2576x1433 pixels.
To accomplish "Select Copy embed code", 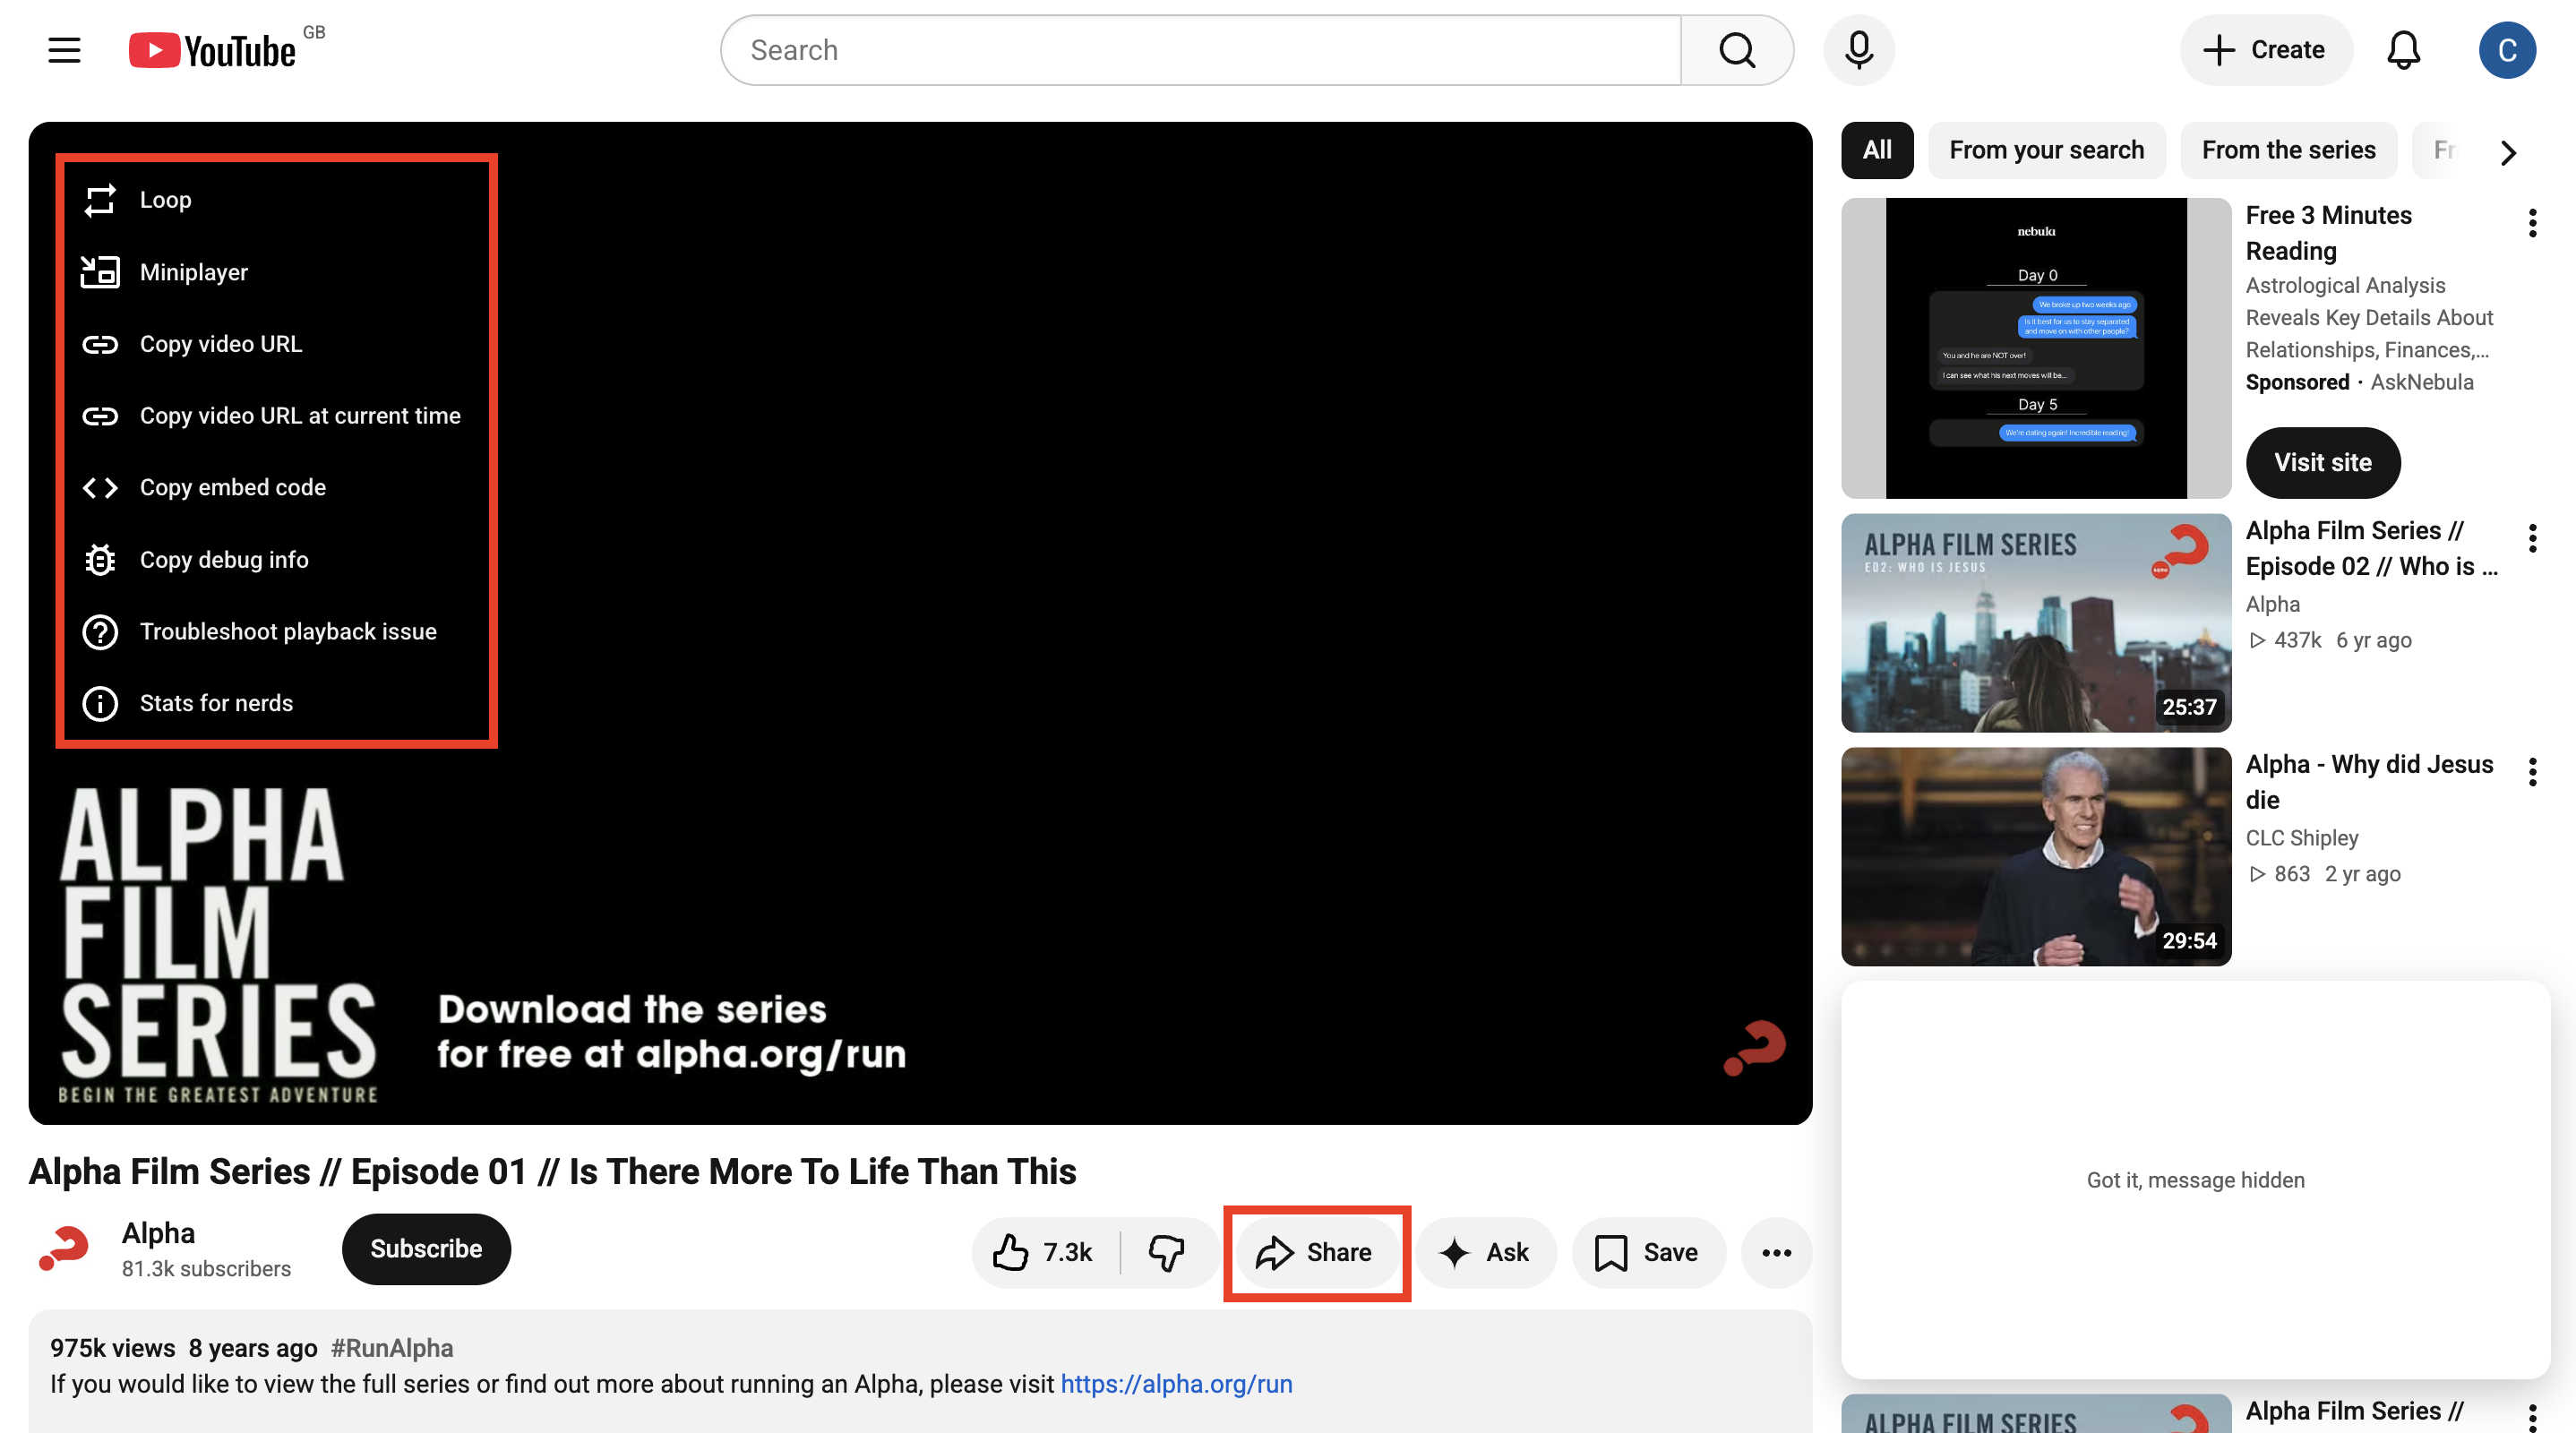I will click(277, 488).
